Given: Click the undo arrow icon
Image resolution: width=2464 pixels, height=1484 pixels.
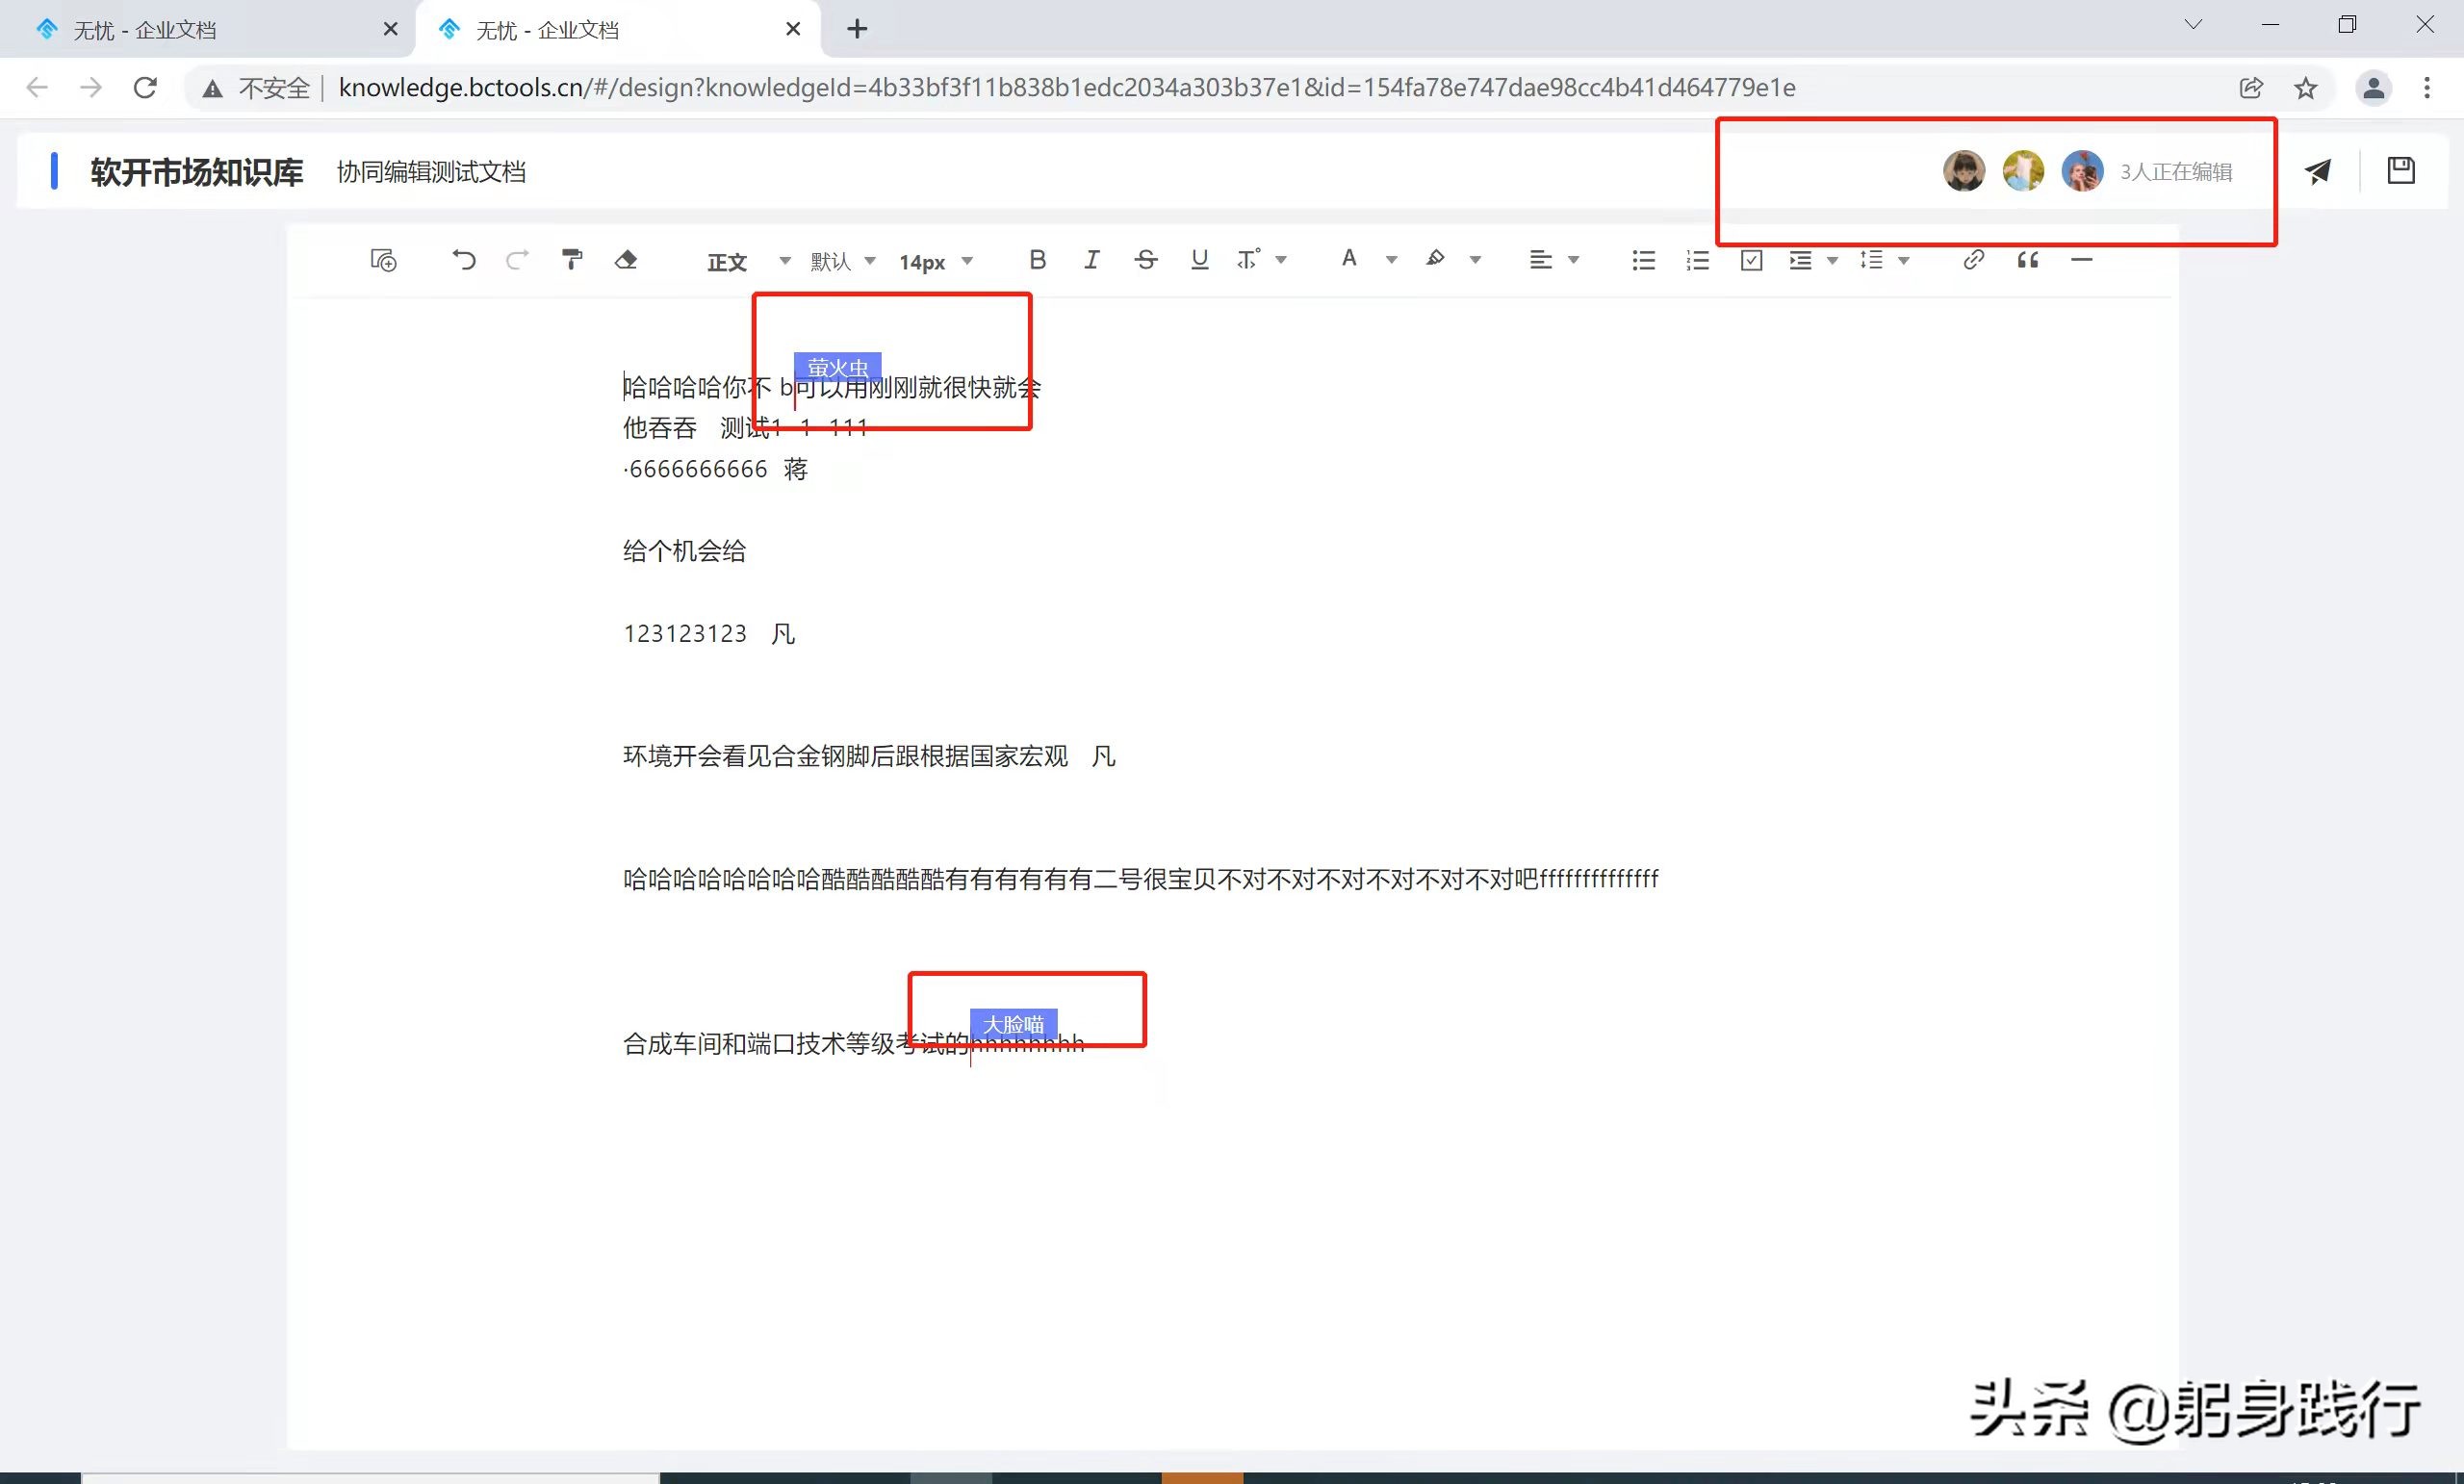Looking at the screenshot, I should tap(463, 260).
